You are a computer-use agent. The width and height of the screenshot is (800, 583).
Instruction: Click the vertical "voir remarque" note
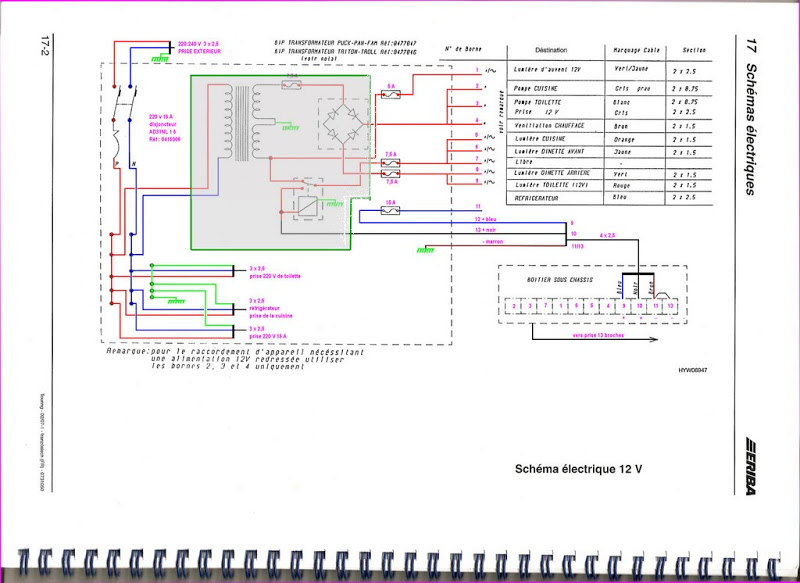click(x=501, y=113)
